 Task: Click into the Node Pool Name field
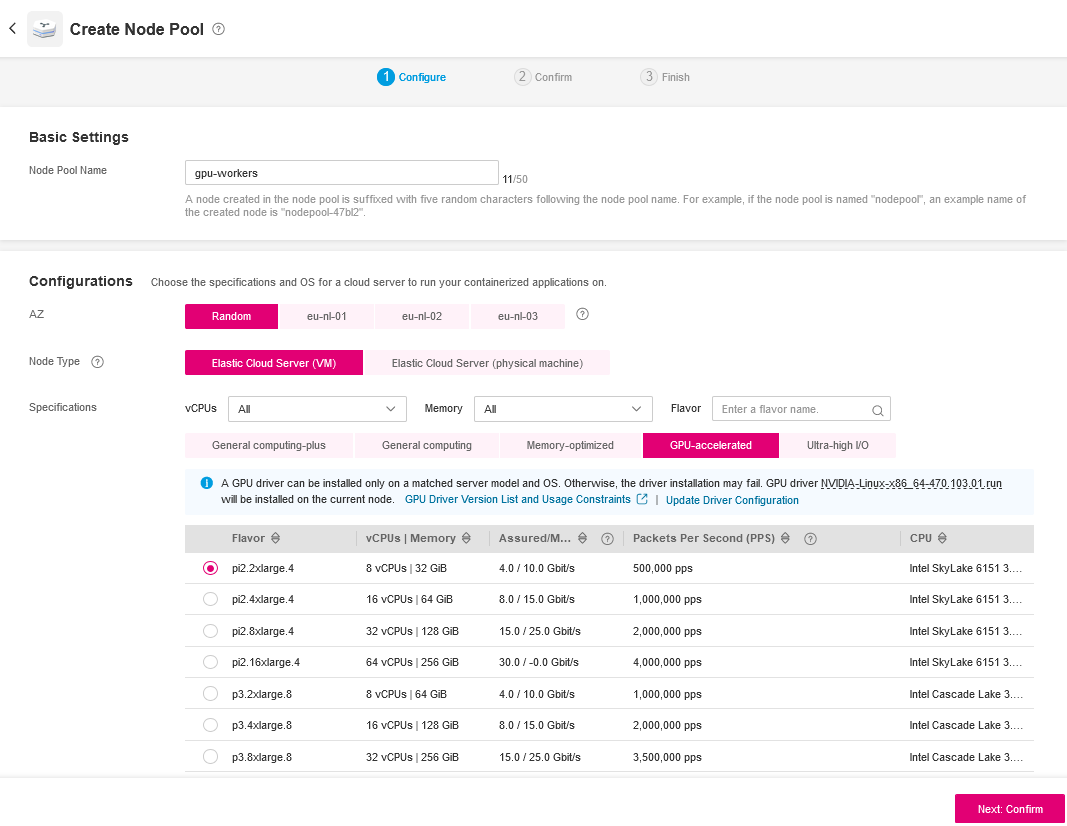pyautogui.click(x=341, y=173)
